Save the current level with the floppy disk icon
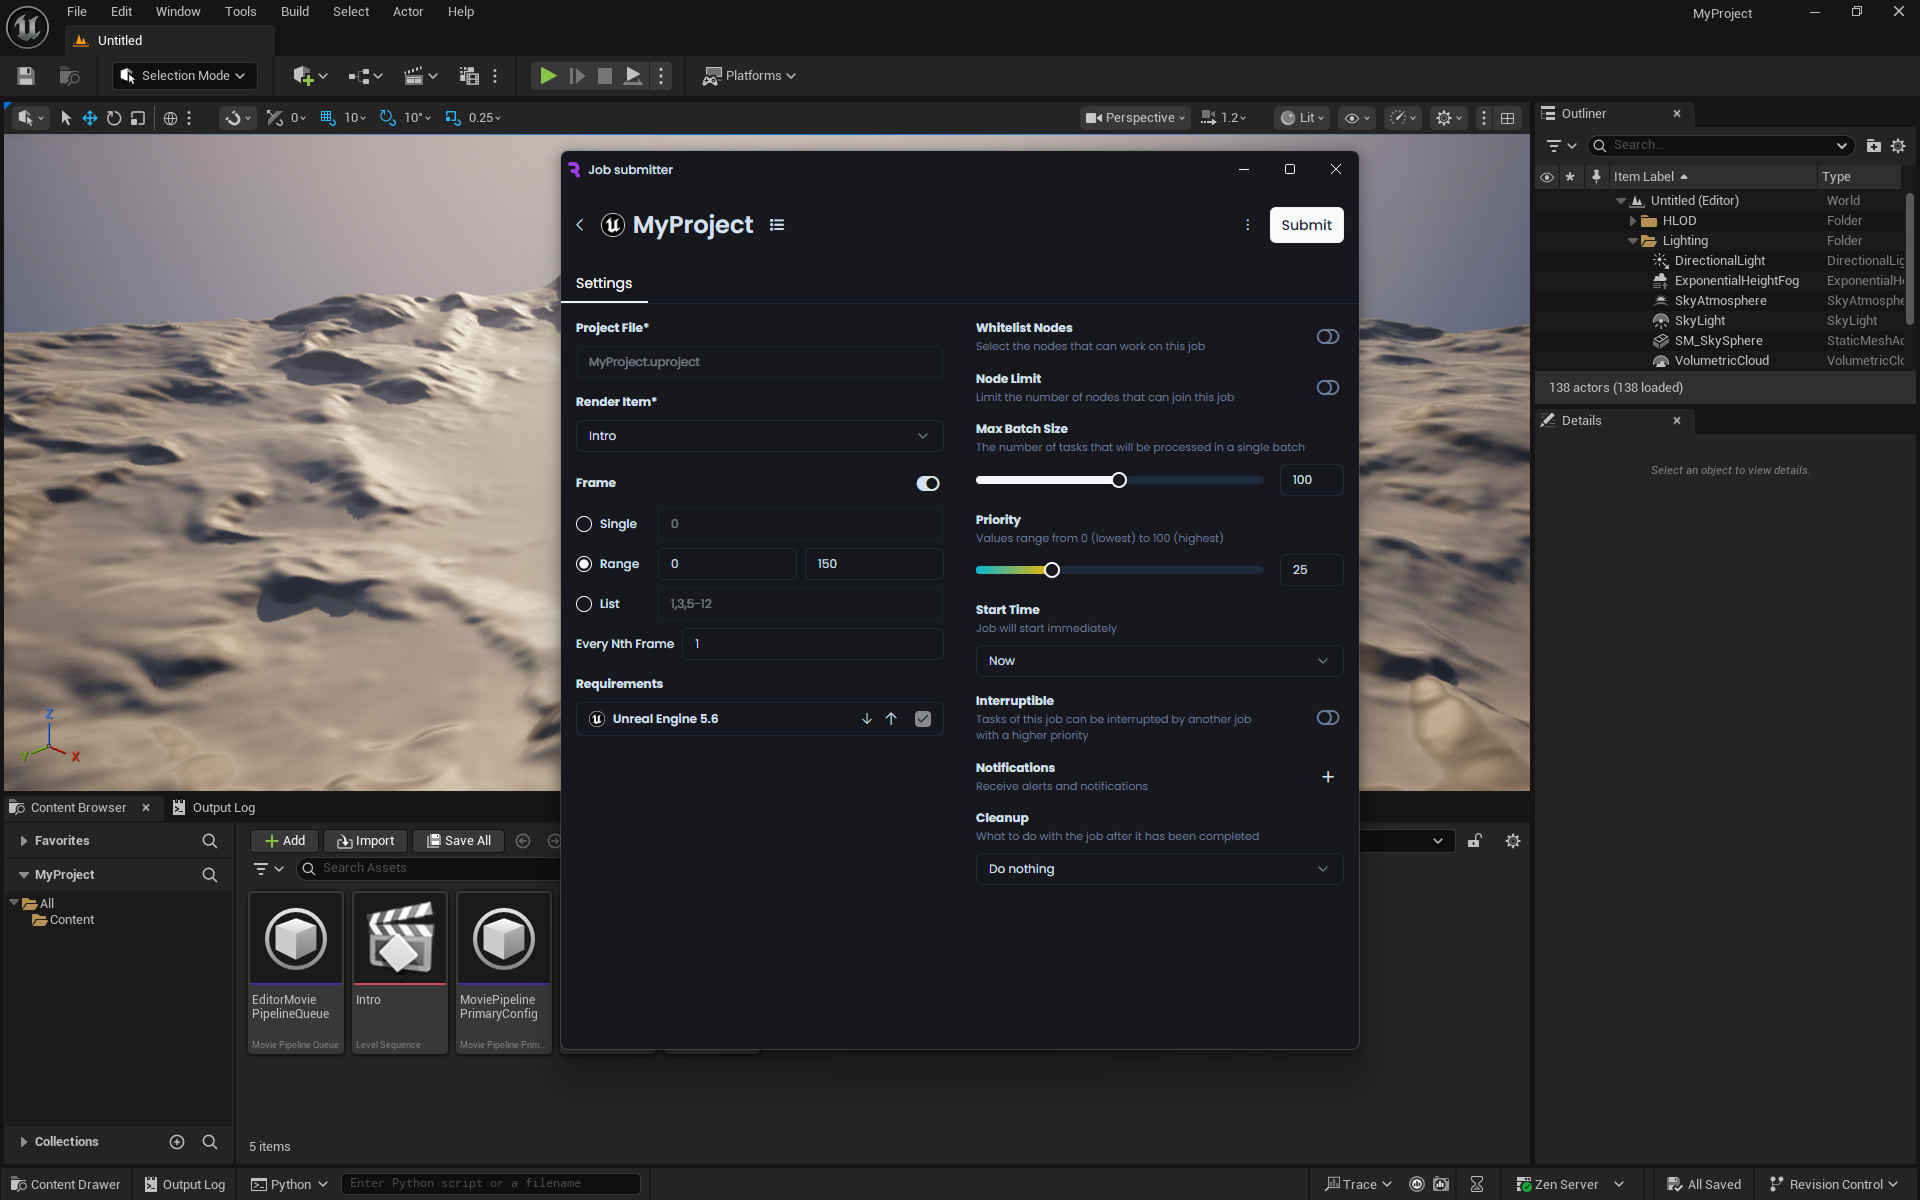1920x1200 pixels. click(26, 76)
